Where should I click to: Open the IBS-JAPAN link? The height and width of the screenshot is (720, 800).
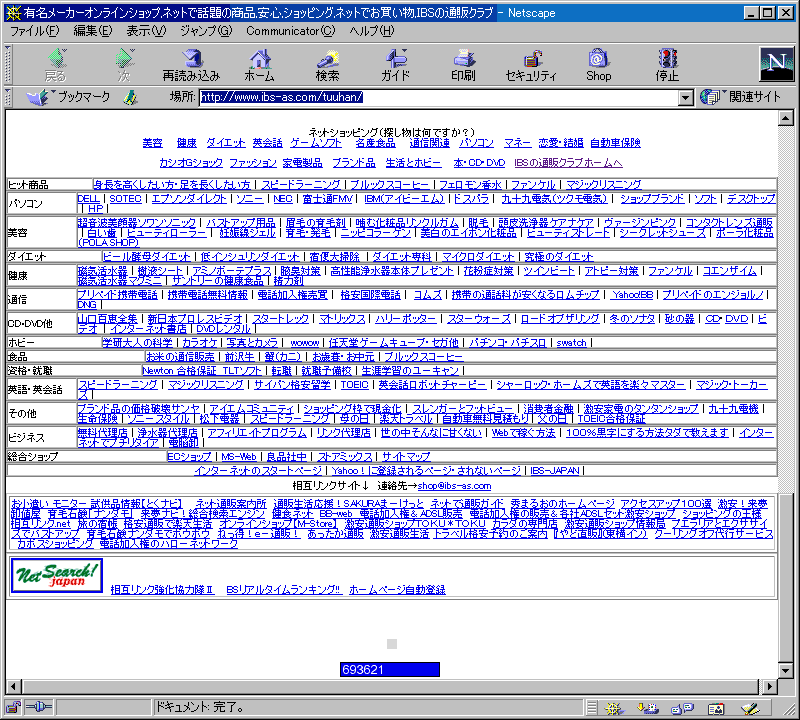coord(555,470)
